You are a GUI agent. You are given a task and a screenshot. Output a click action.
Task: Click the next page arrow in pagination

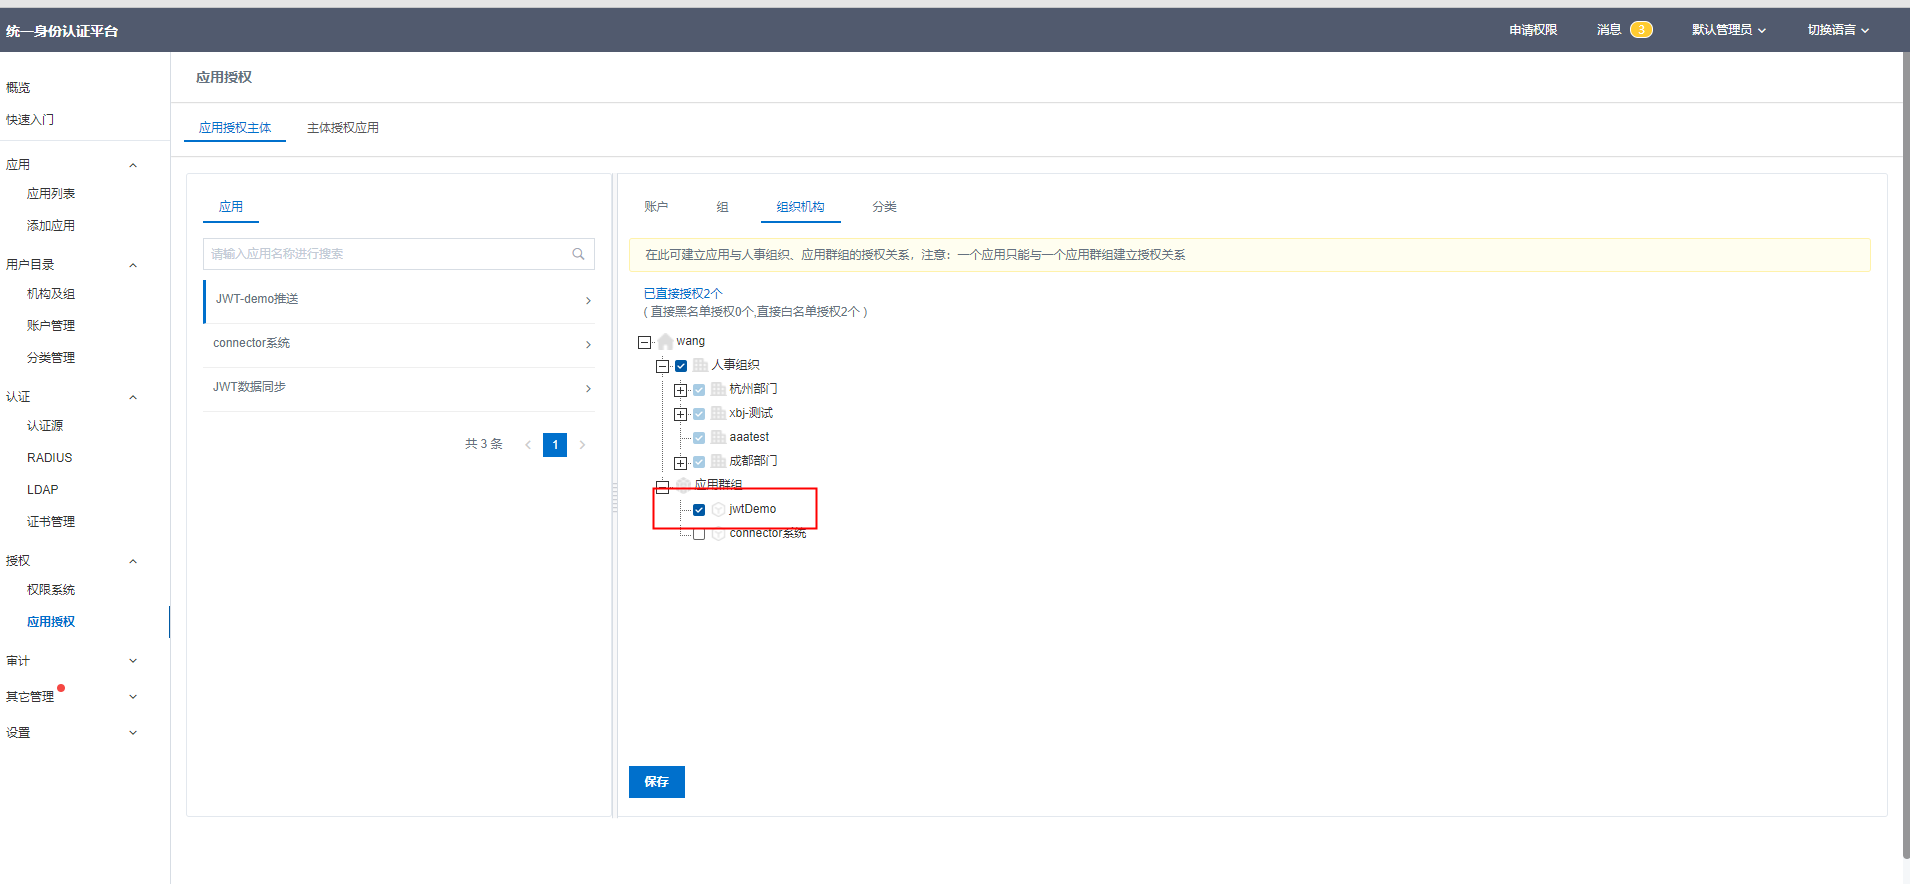click(x=582, y=445)
